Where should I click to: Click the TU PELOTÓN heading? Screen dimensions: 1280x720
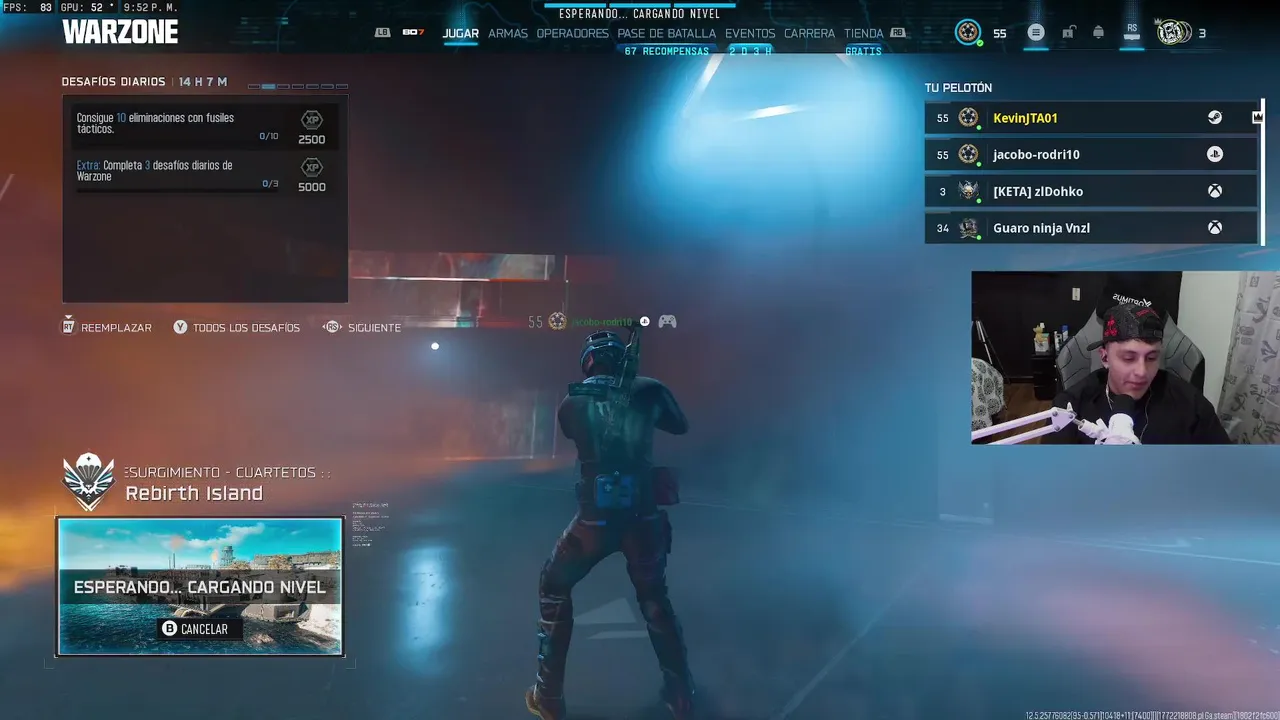tap(958, 88)
